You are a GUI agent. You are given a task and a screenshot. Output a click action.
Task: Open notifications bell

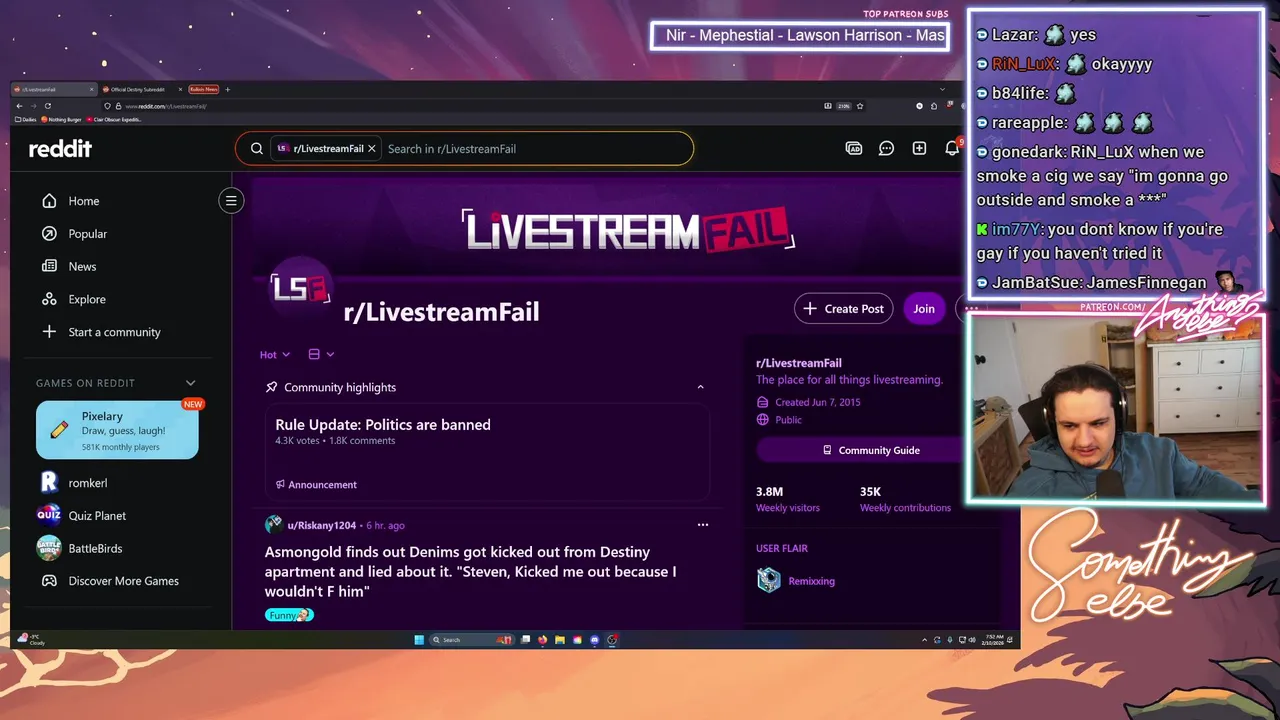point(952,148)
